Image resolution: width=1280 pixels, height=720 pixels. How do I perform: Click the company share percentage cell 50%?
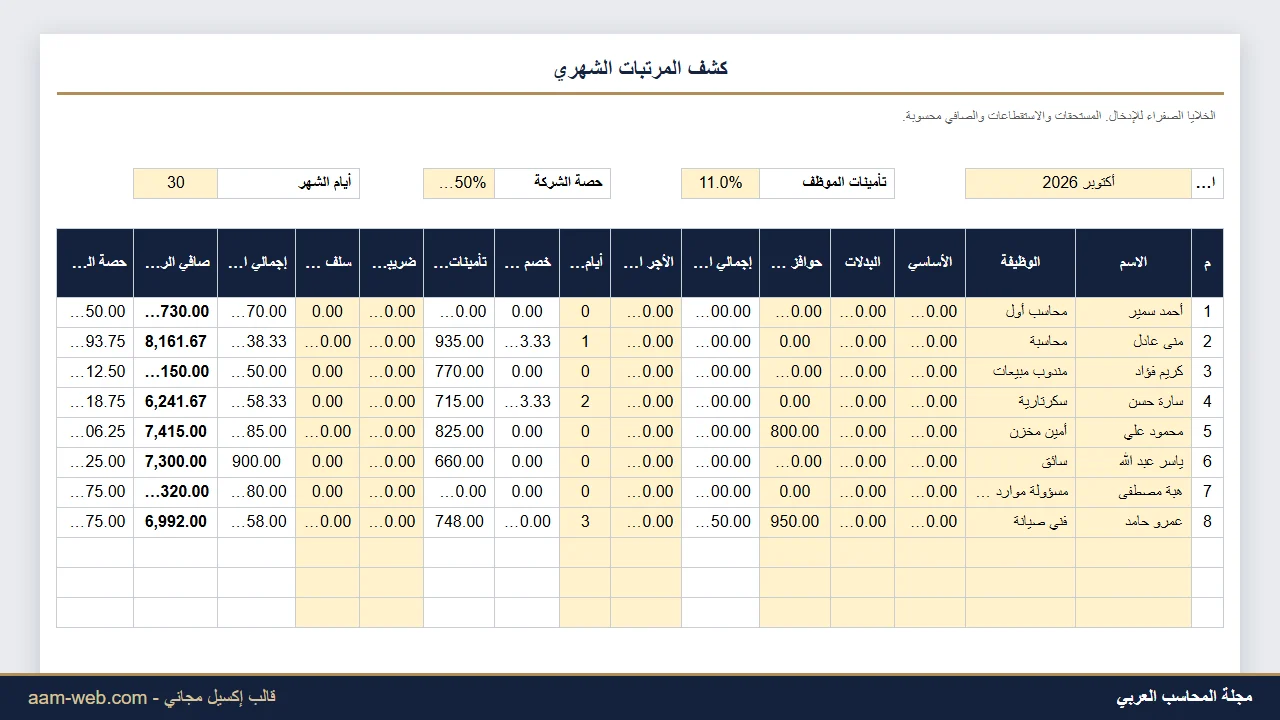[x=459, y=183]
